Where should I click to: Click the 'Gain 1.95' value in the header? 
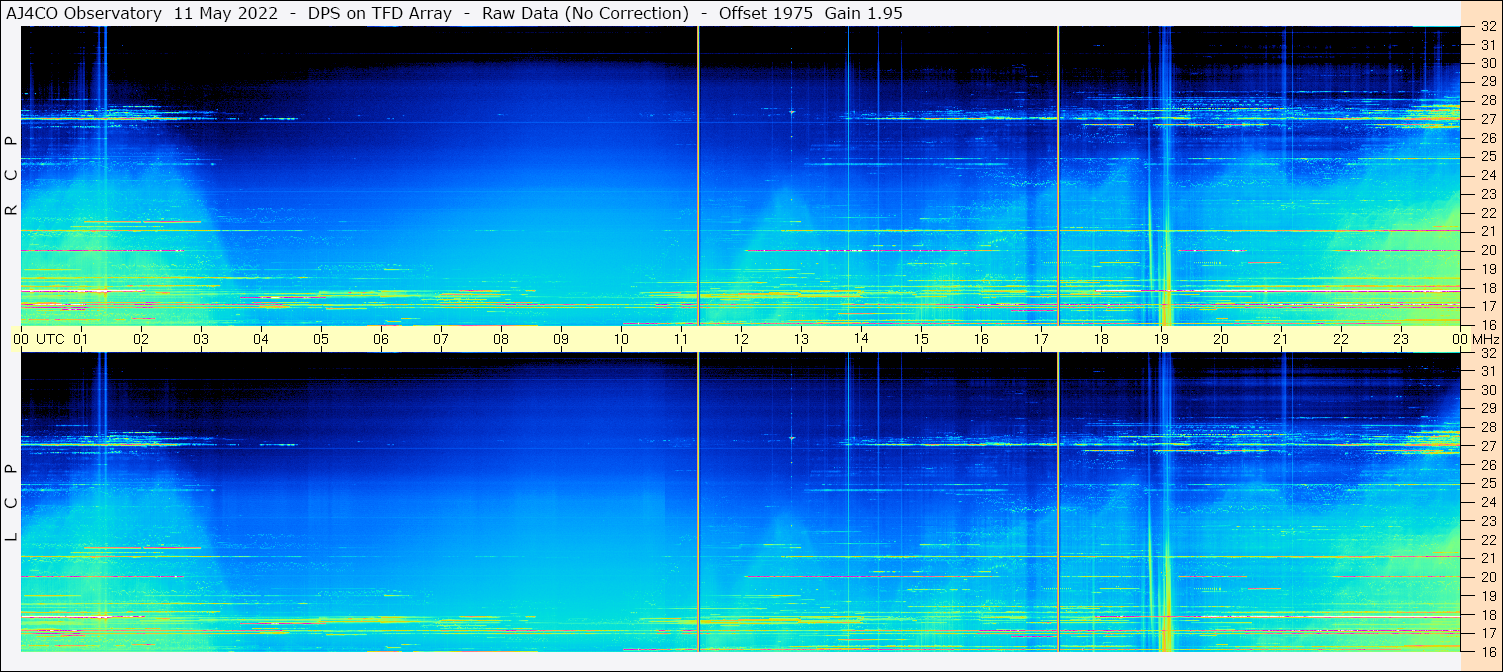coord(863,13)
